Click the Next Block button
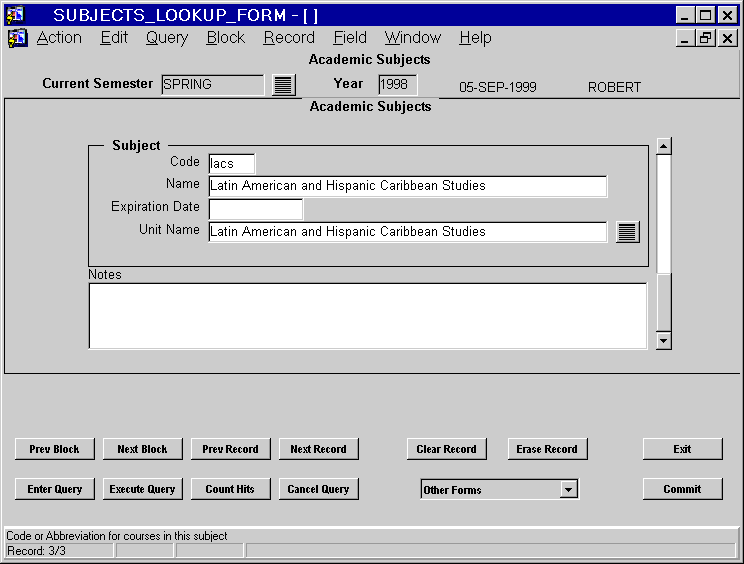 point(142,449)
